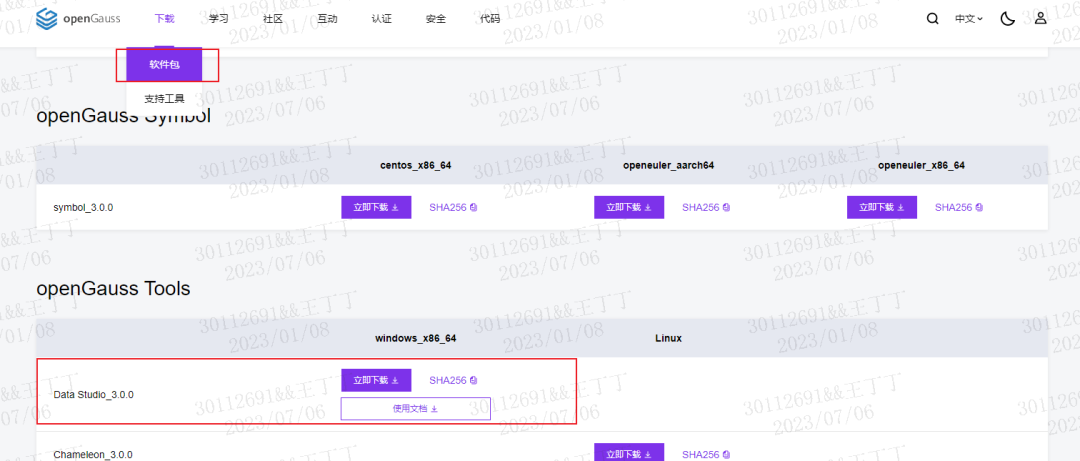Open the 下载 menu
Image resolution: width=1080 pixels, height=461 pixels.
[x=165, y=19]
